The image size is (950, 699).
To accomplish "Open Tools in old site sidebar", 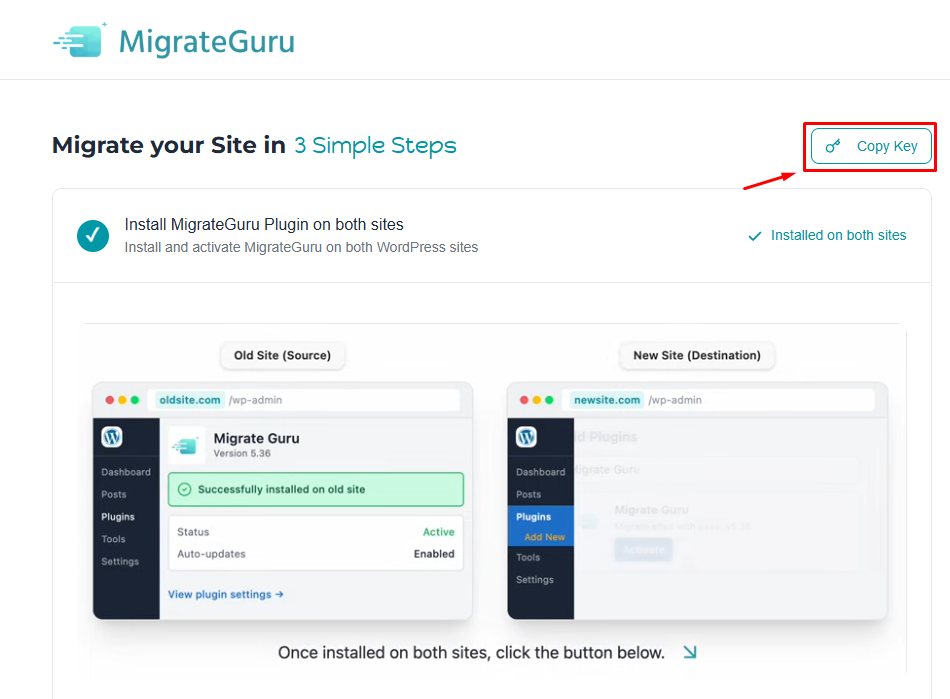I will click(113, 539).
